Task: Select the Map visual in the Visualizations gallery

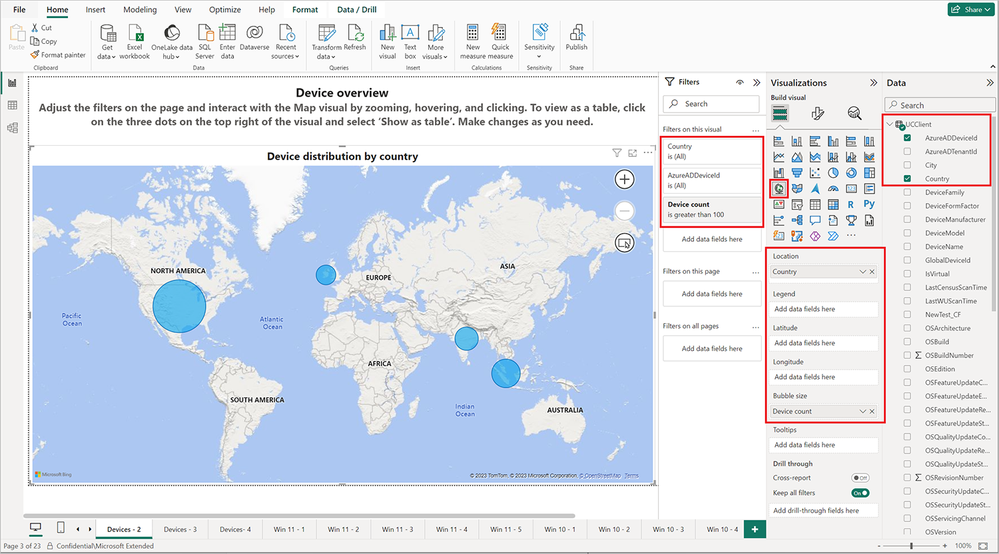Action: coord(779,187)
